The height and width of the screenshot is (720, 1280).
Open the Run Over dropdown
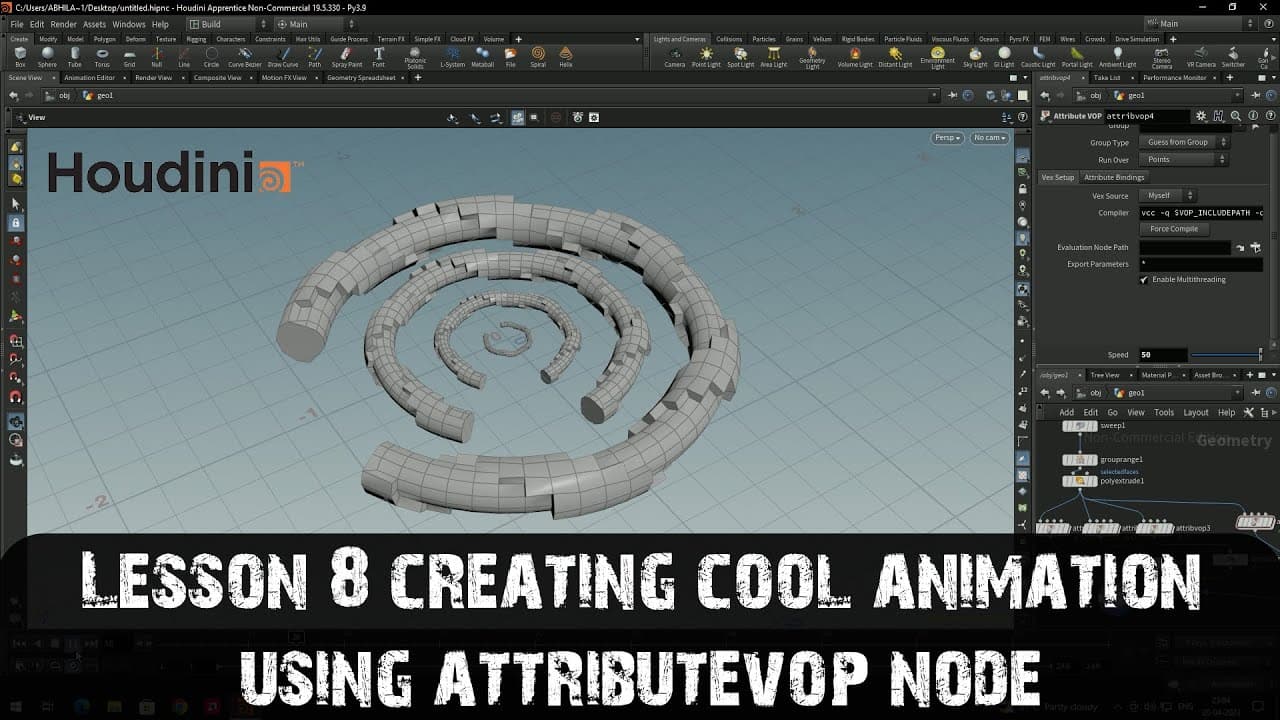coord(1184,159)
